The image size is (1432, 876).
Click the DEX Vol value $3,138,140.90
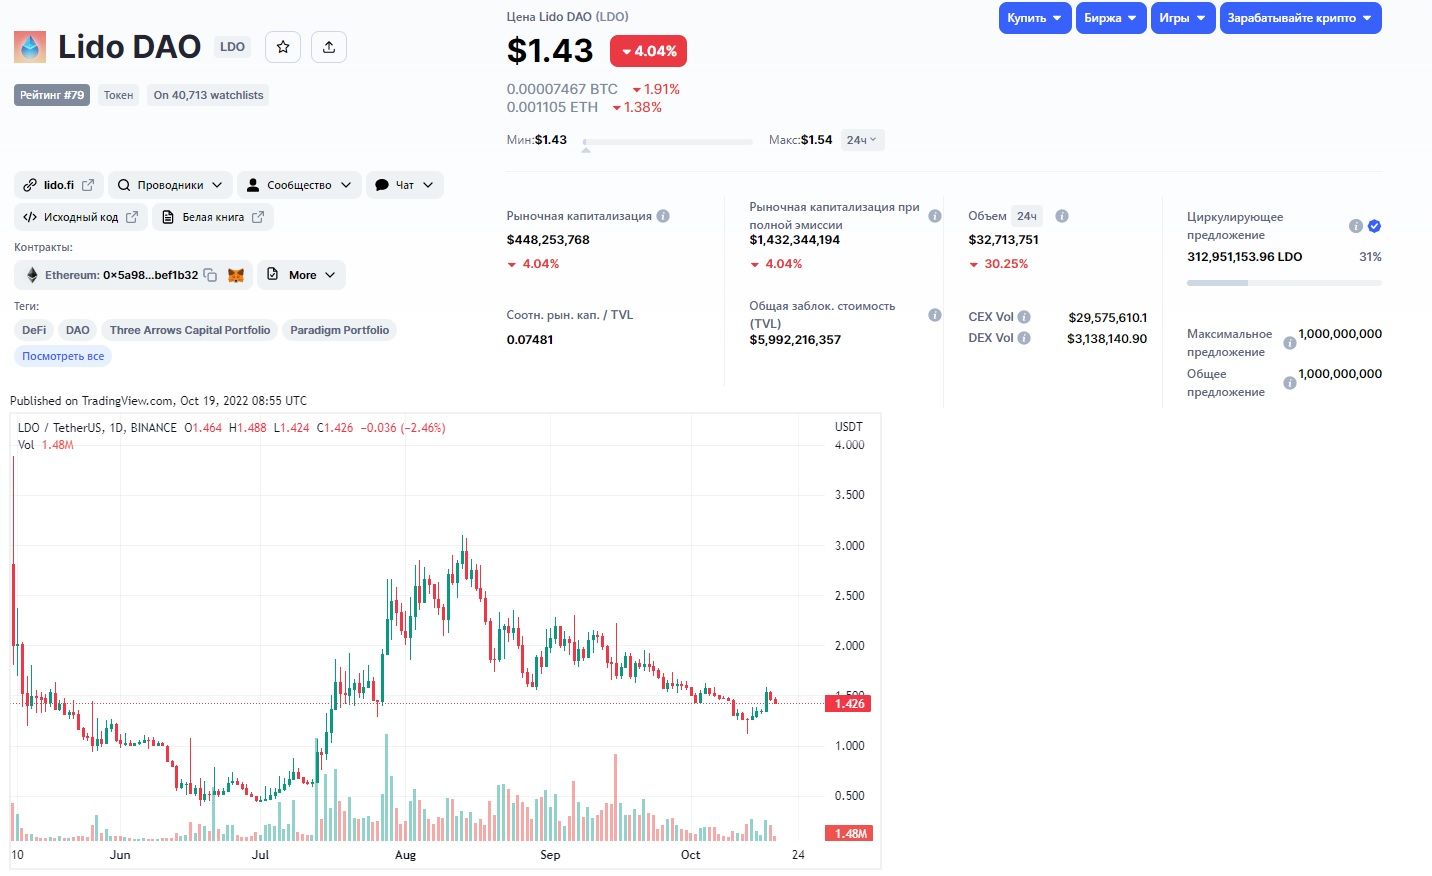tap(1107, 339)
